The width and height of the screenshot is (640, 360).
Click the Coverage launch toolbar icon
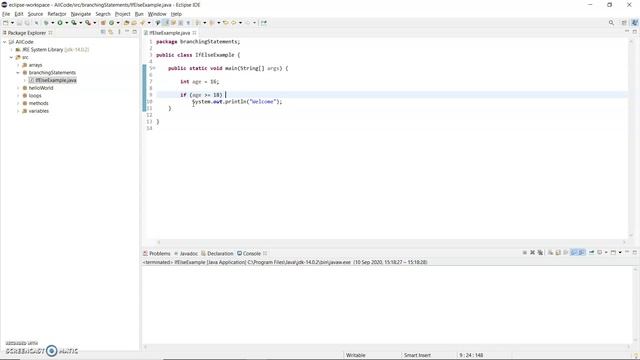pos(73,23)
